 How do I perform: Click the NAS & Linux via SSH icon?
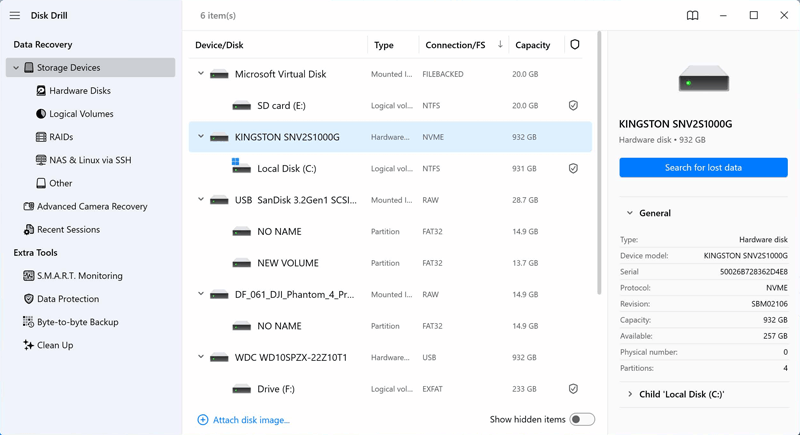41,160
